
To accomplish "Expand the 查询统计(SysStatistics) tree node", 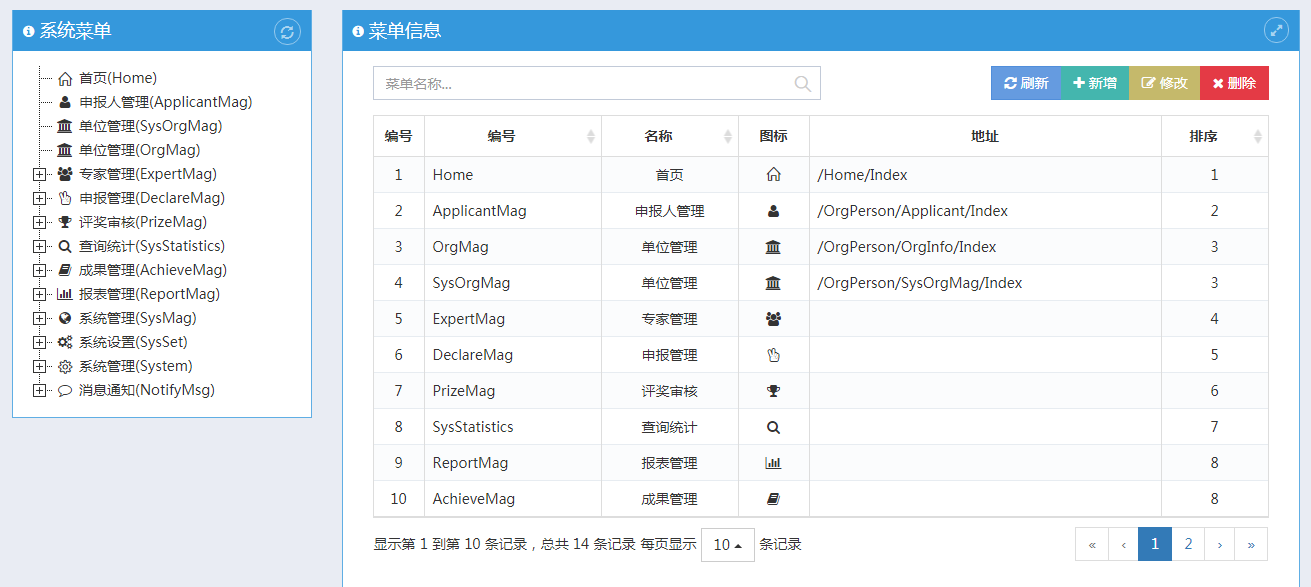I will tap(39, 246).
